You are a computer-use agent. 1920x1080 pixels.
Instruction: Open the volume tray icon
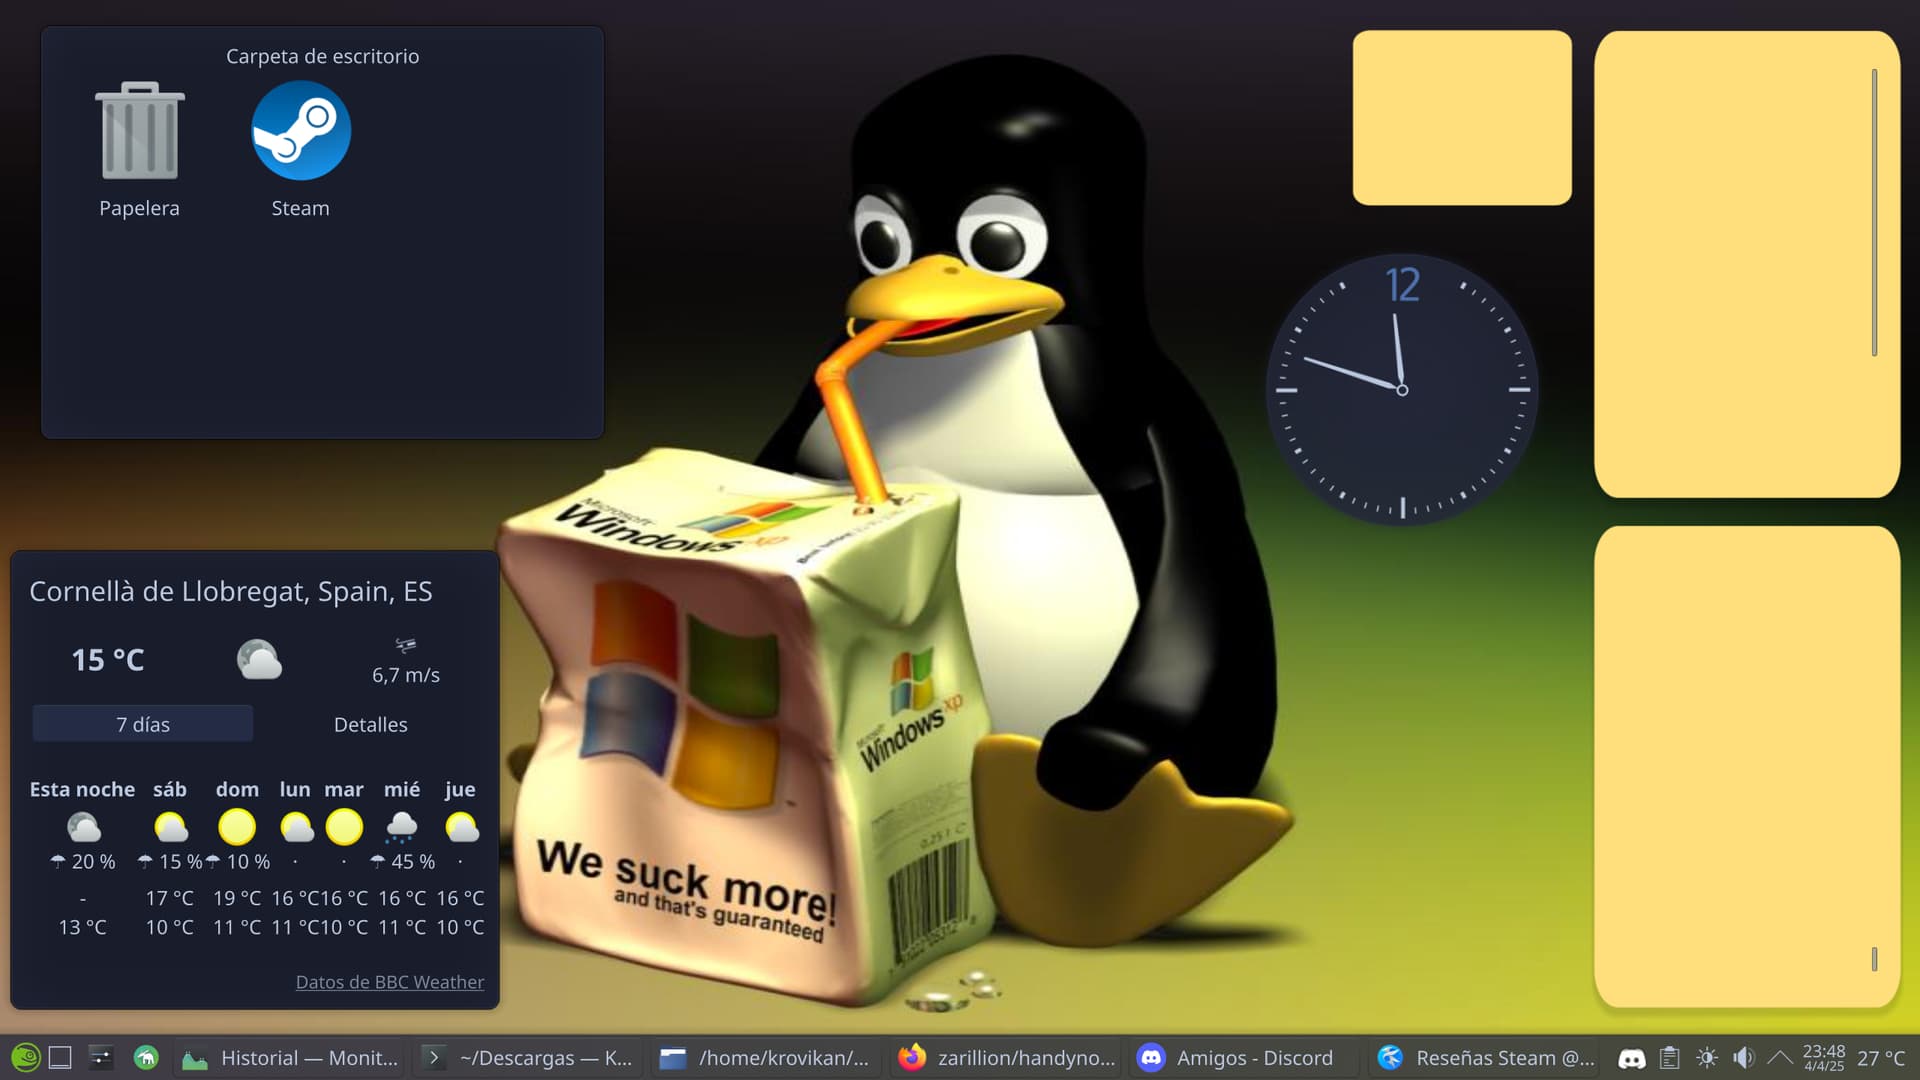tap(1743, 1058)
